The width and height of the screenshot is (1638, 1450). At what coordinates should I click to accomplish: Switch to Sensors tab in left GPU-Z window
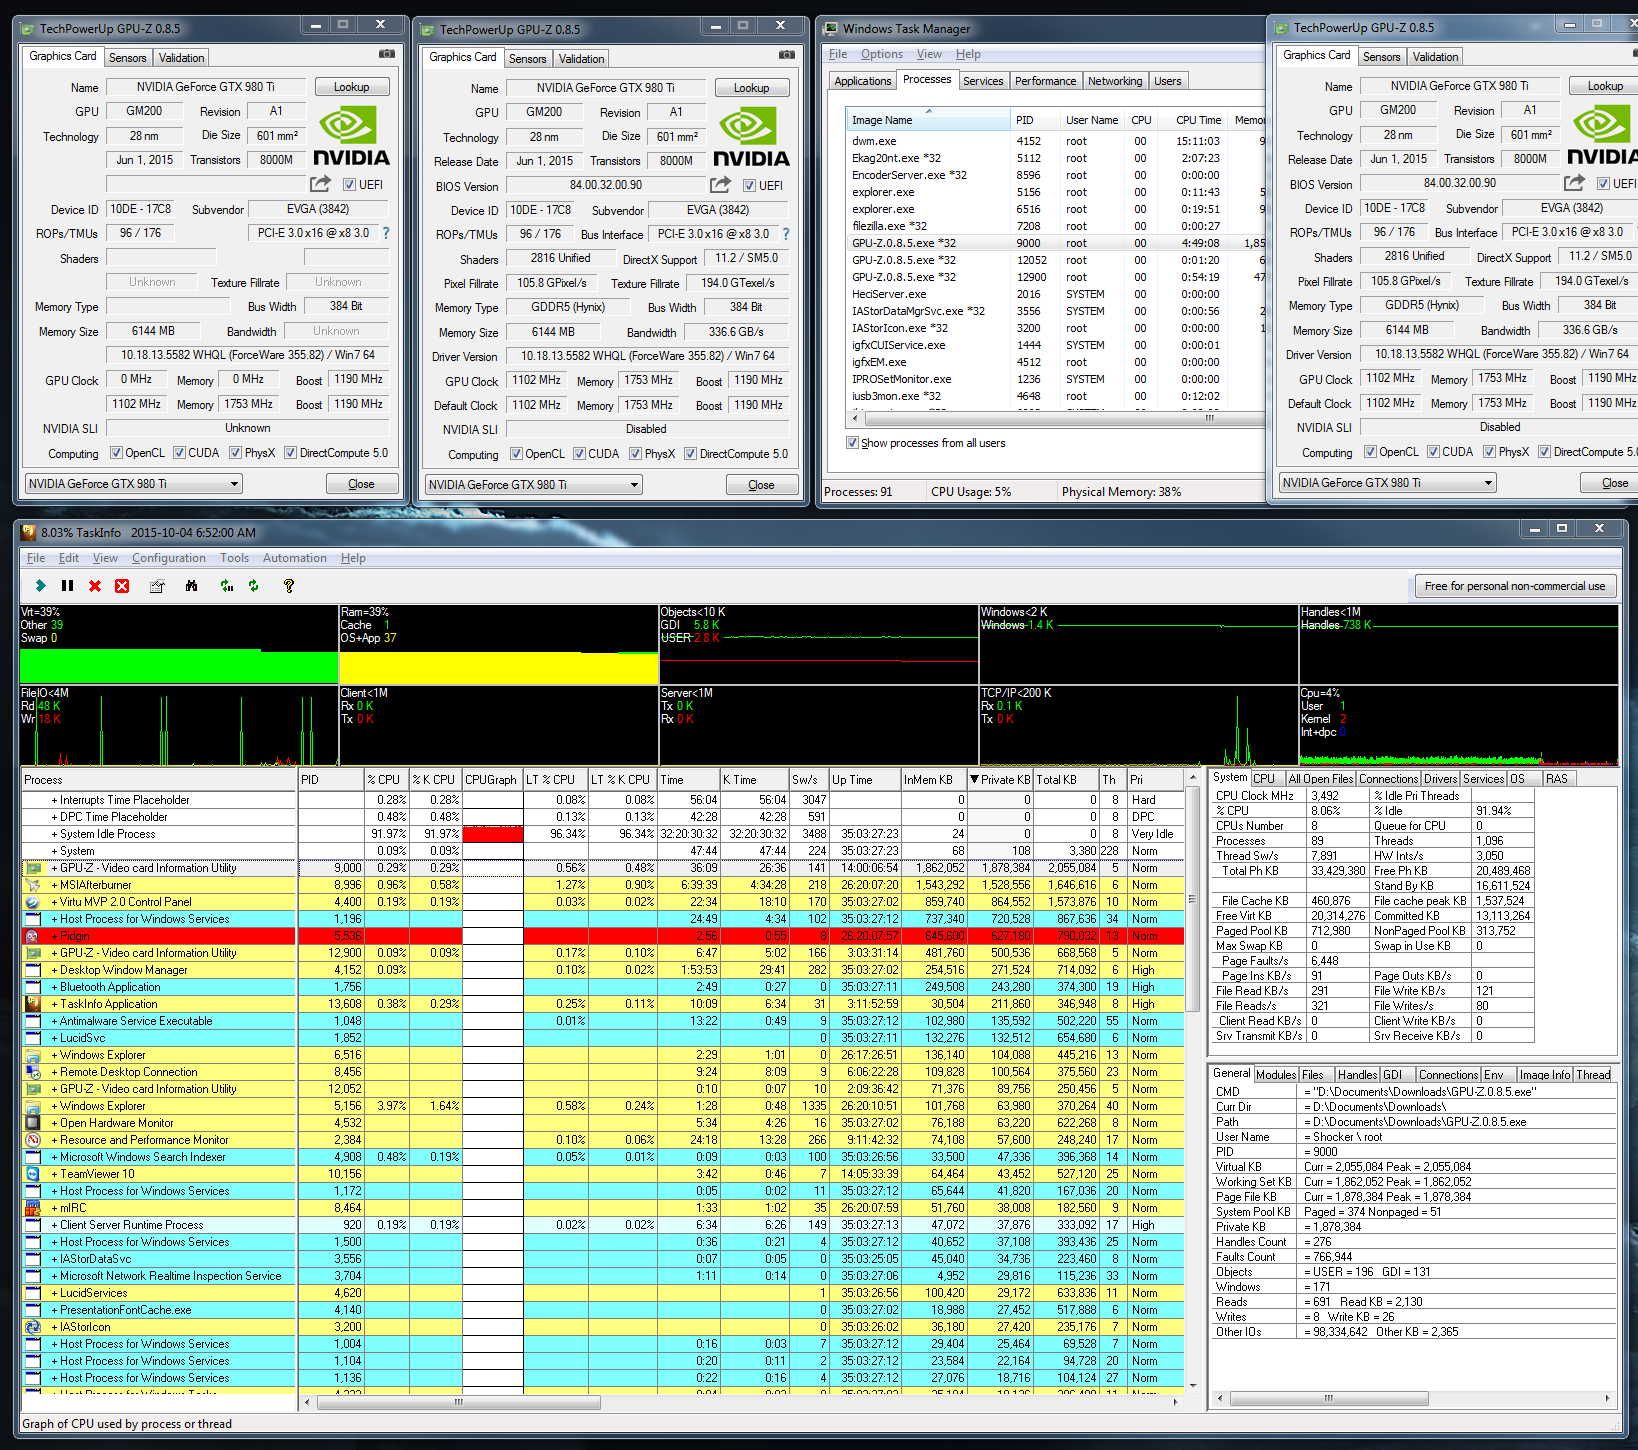(x=128, y=58)
